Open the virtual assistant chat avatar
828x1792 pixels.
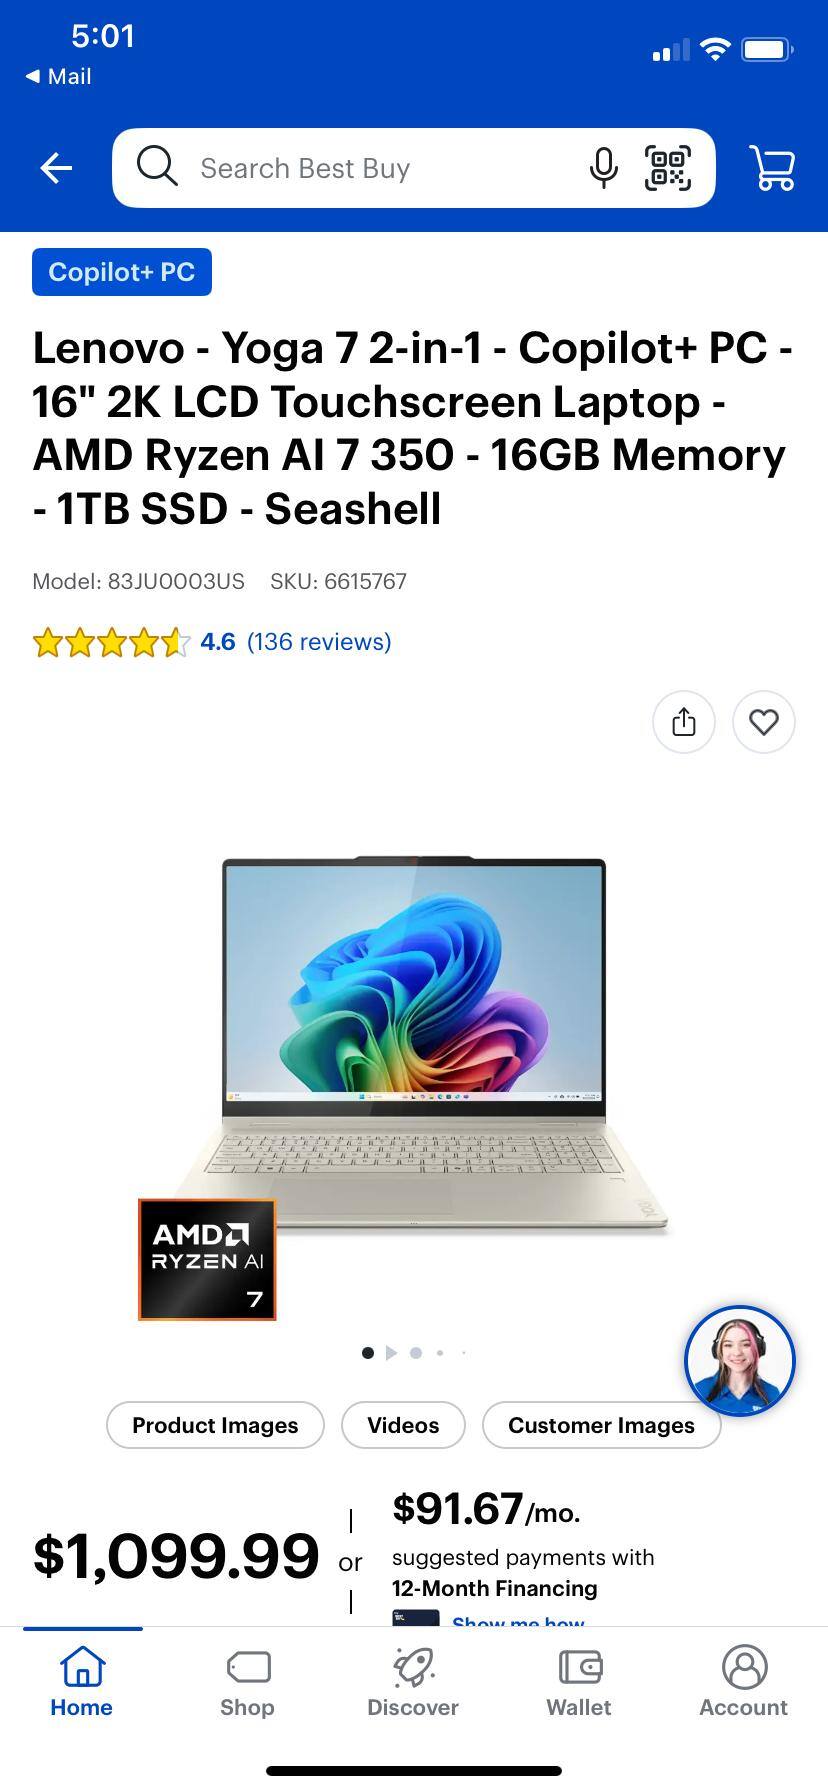pyautogui.click(x=740, y=1360)
